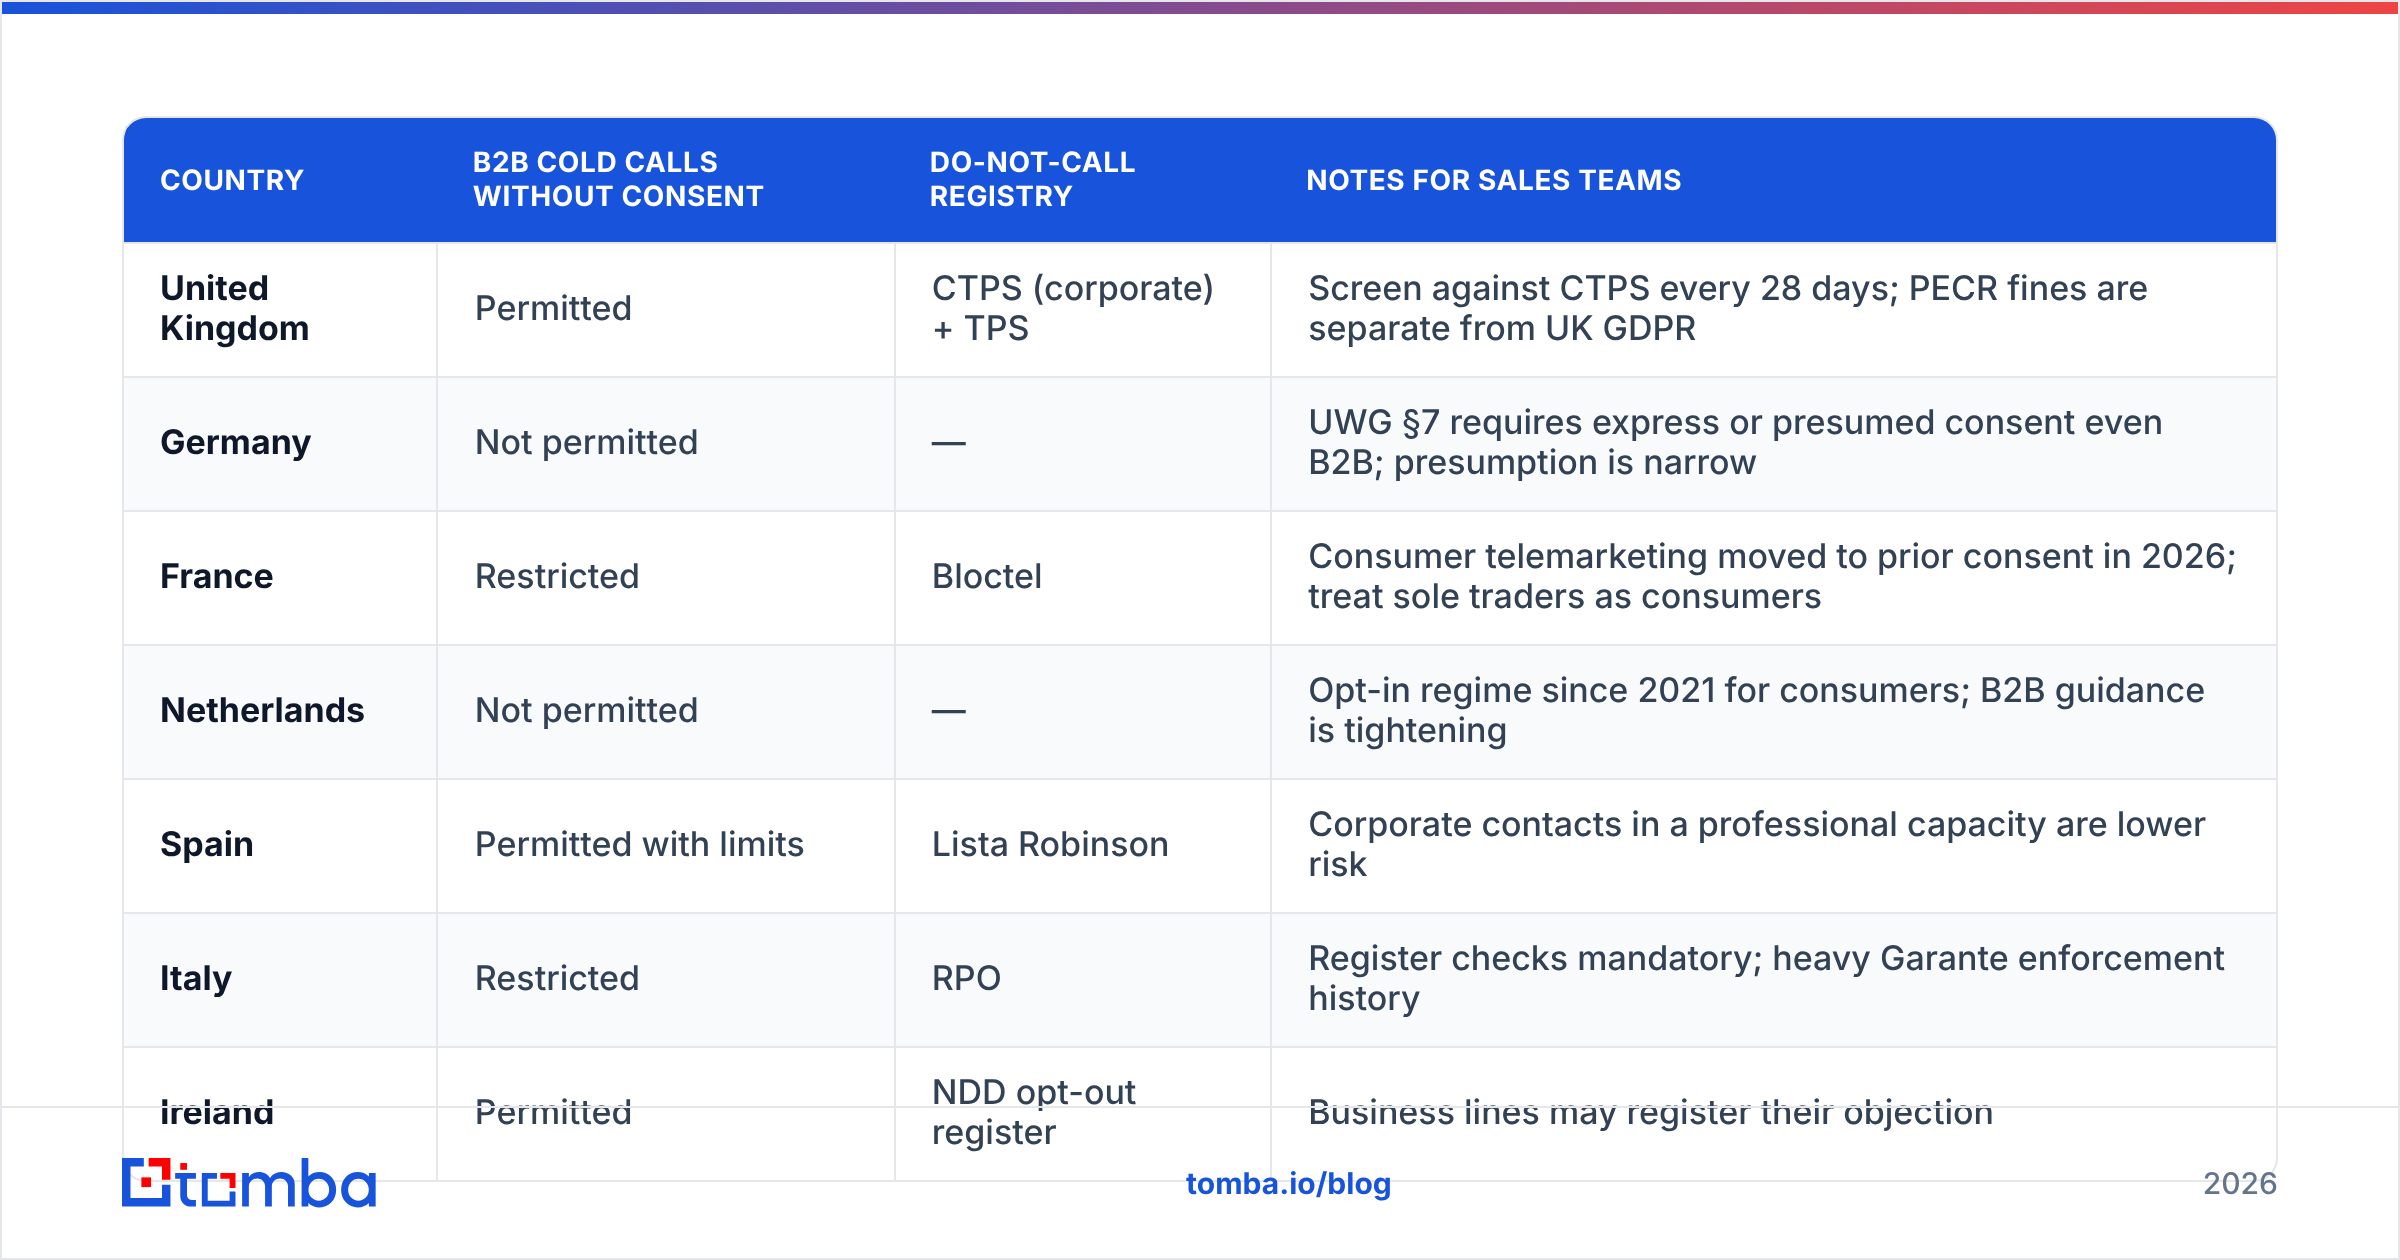Select the Germany country cell
This screenshot has height=1260, width=2400.
[236, 442]
